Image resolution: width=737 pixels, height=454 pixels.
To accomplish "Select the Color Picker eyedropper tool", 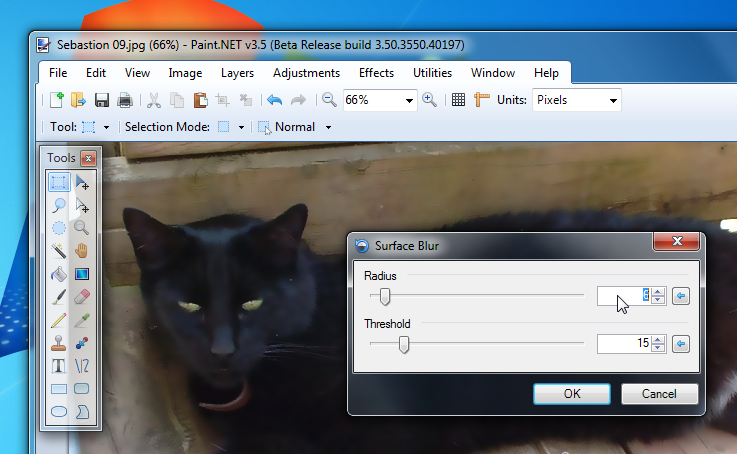I will pos(82,320).
